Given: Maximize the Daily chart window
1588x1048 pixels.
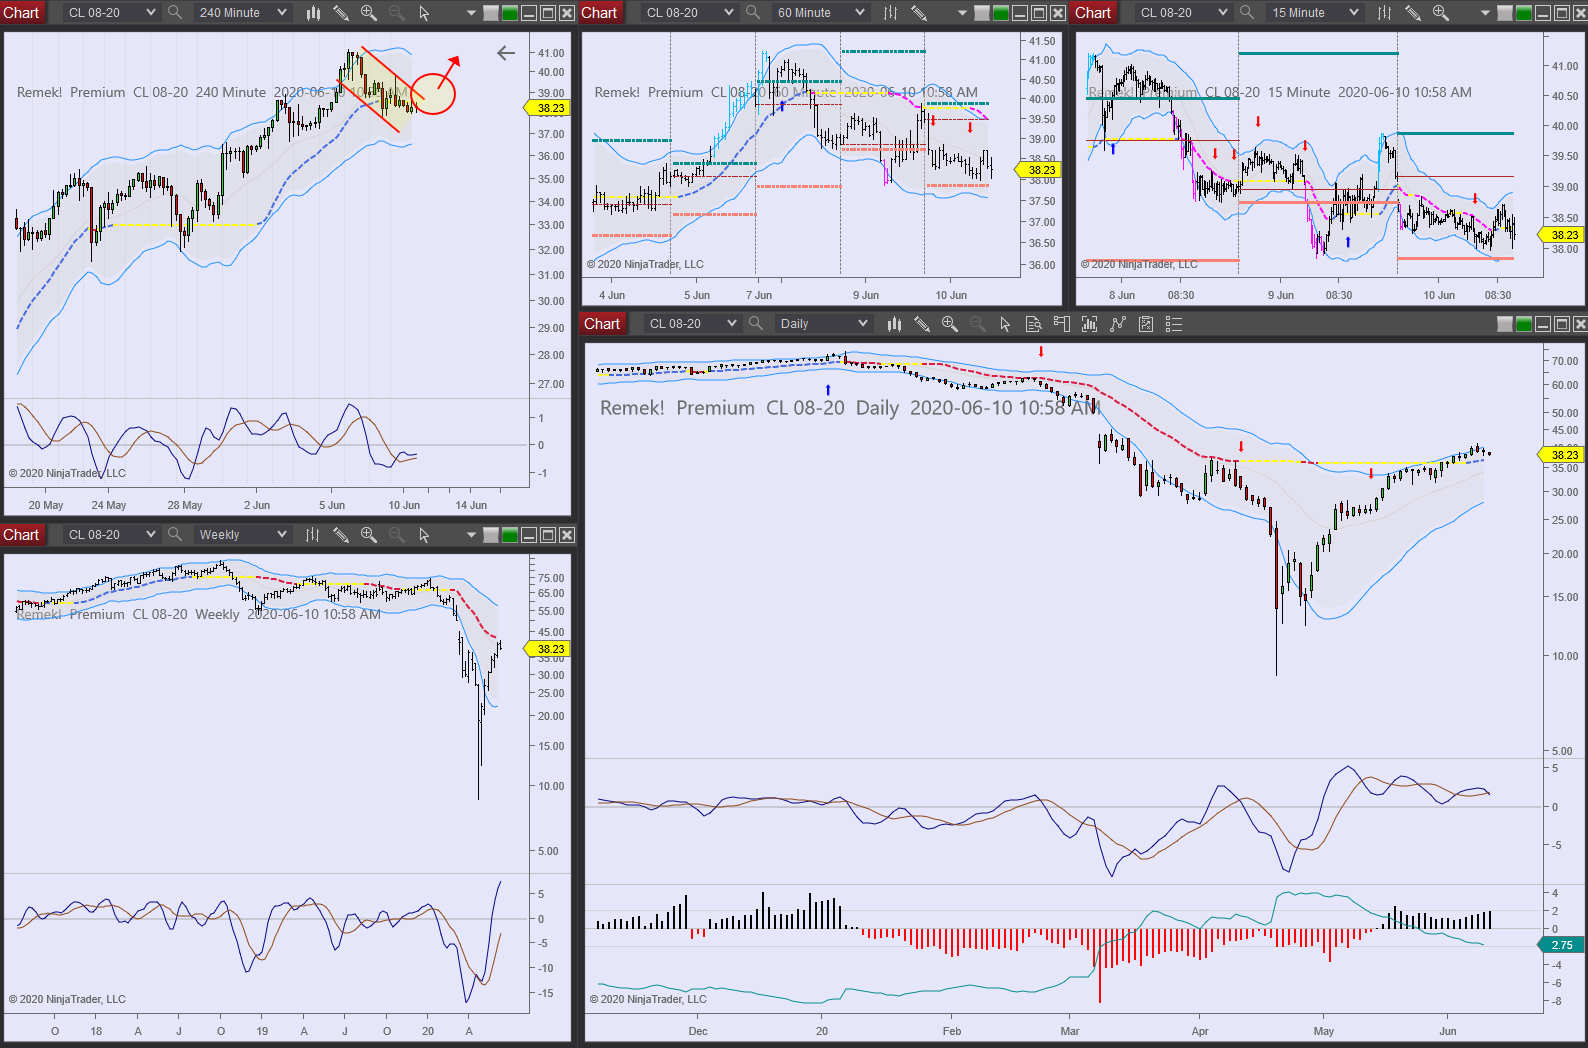Looking at the screenshot, I should (1561, 324).
